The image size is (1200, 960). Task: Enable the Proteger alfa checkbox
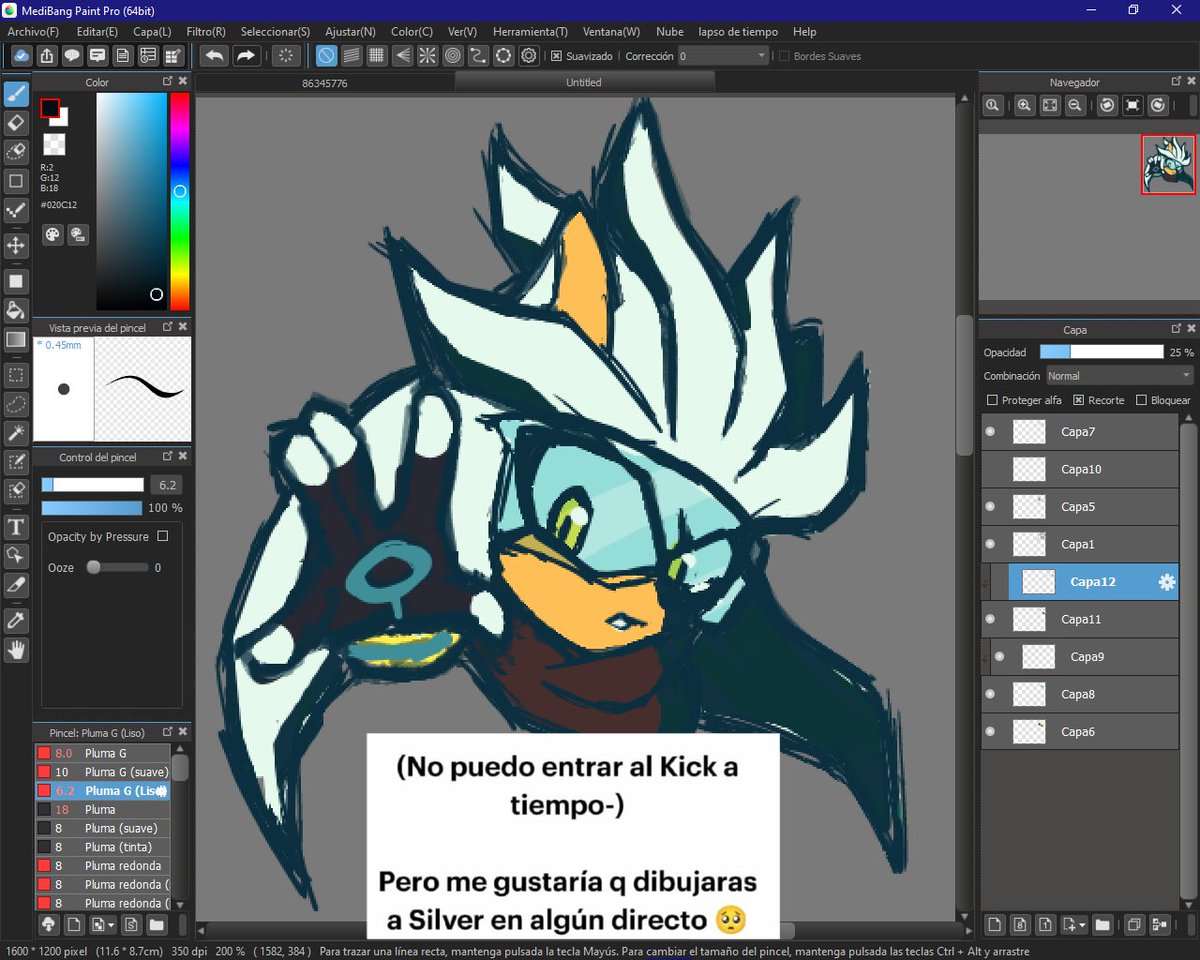click(x=992, y=400)
